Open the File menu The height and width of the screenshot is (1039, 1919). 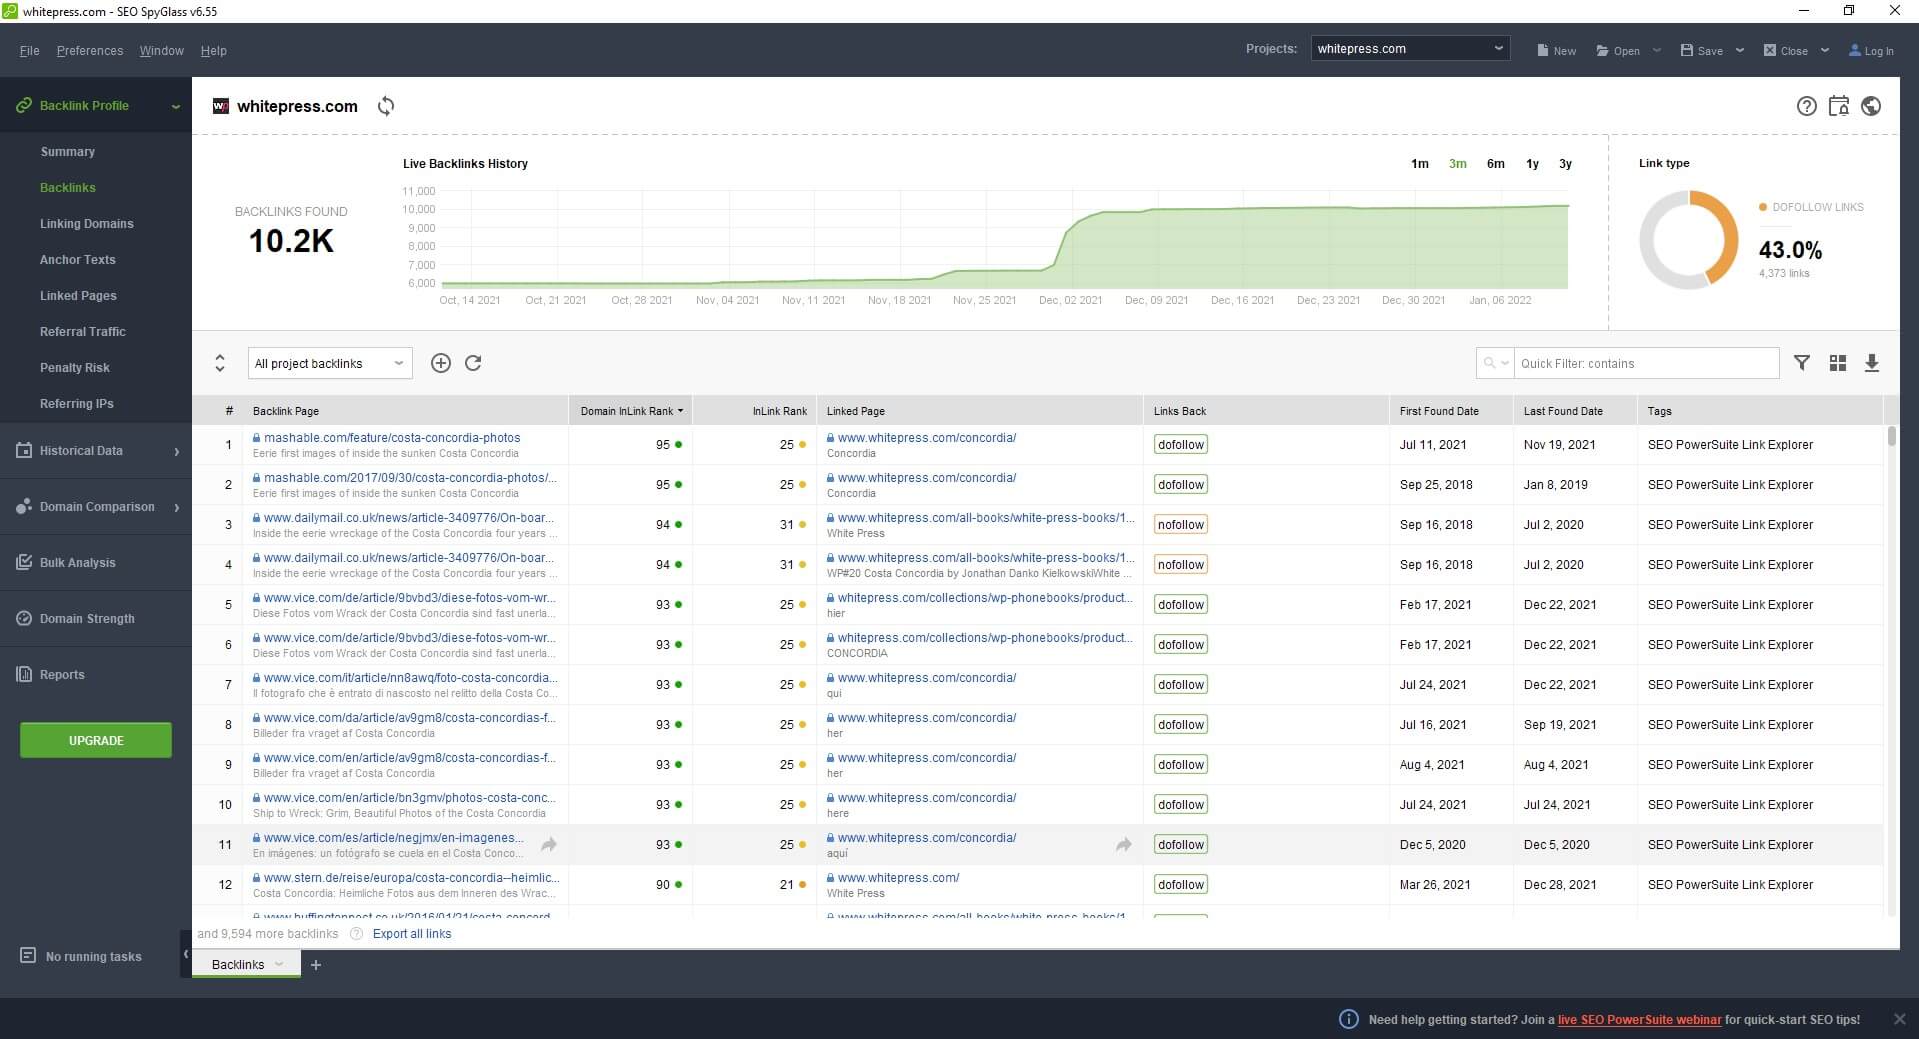coord(29,51)
